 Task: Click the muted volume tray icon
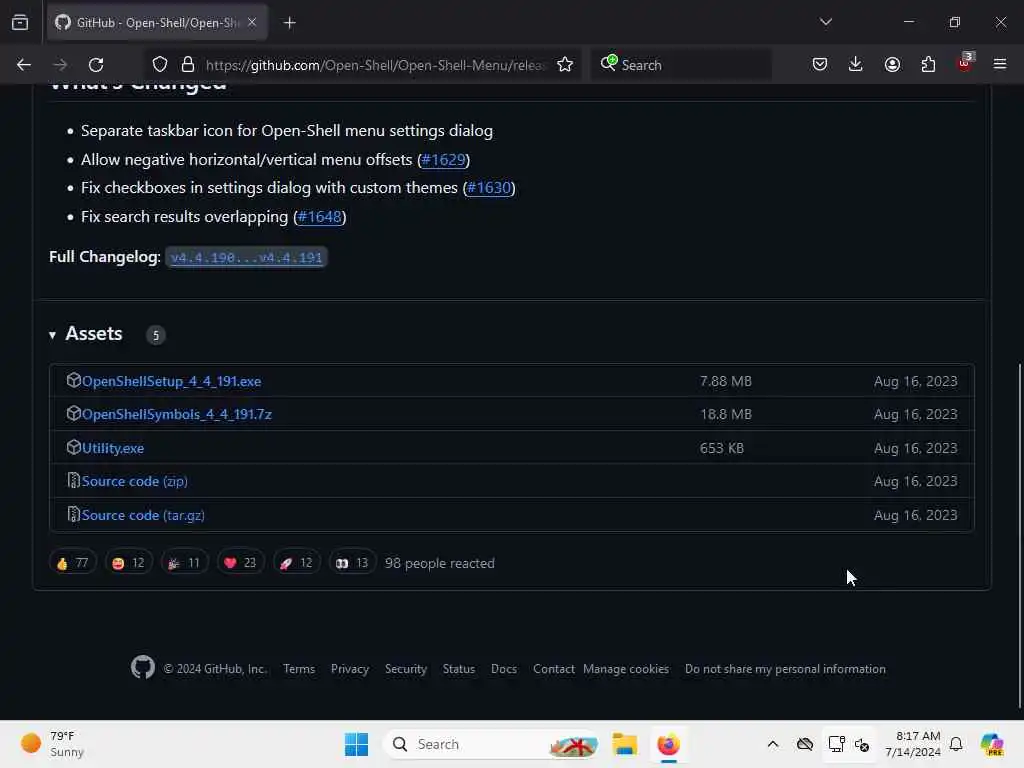click(861, 744)
